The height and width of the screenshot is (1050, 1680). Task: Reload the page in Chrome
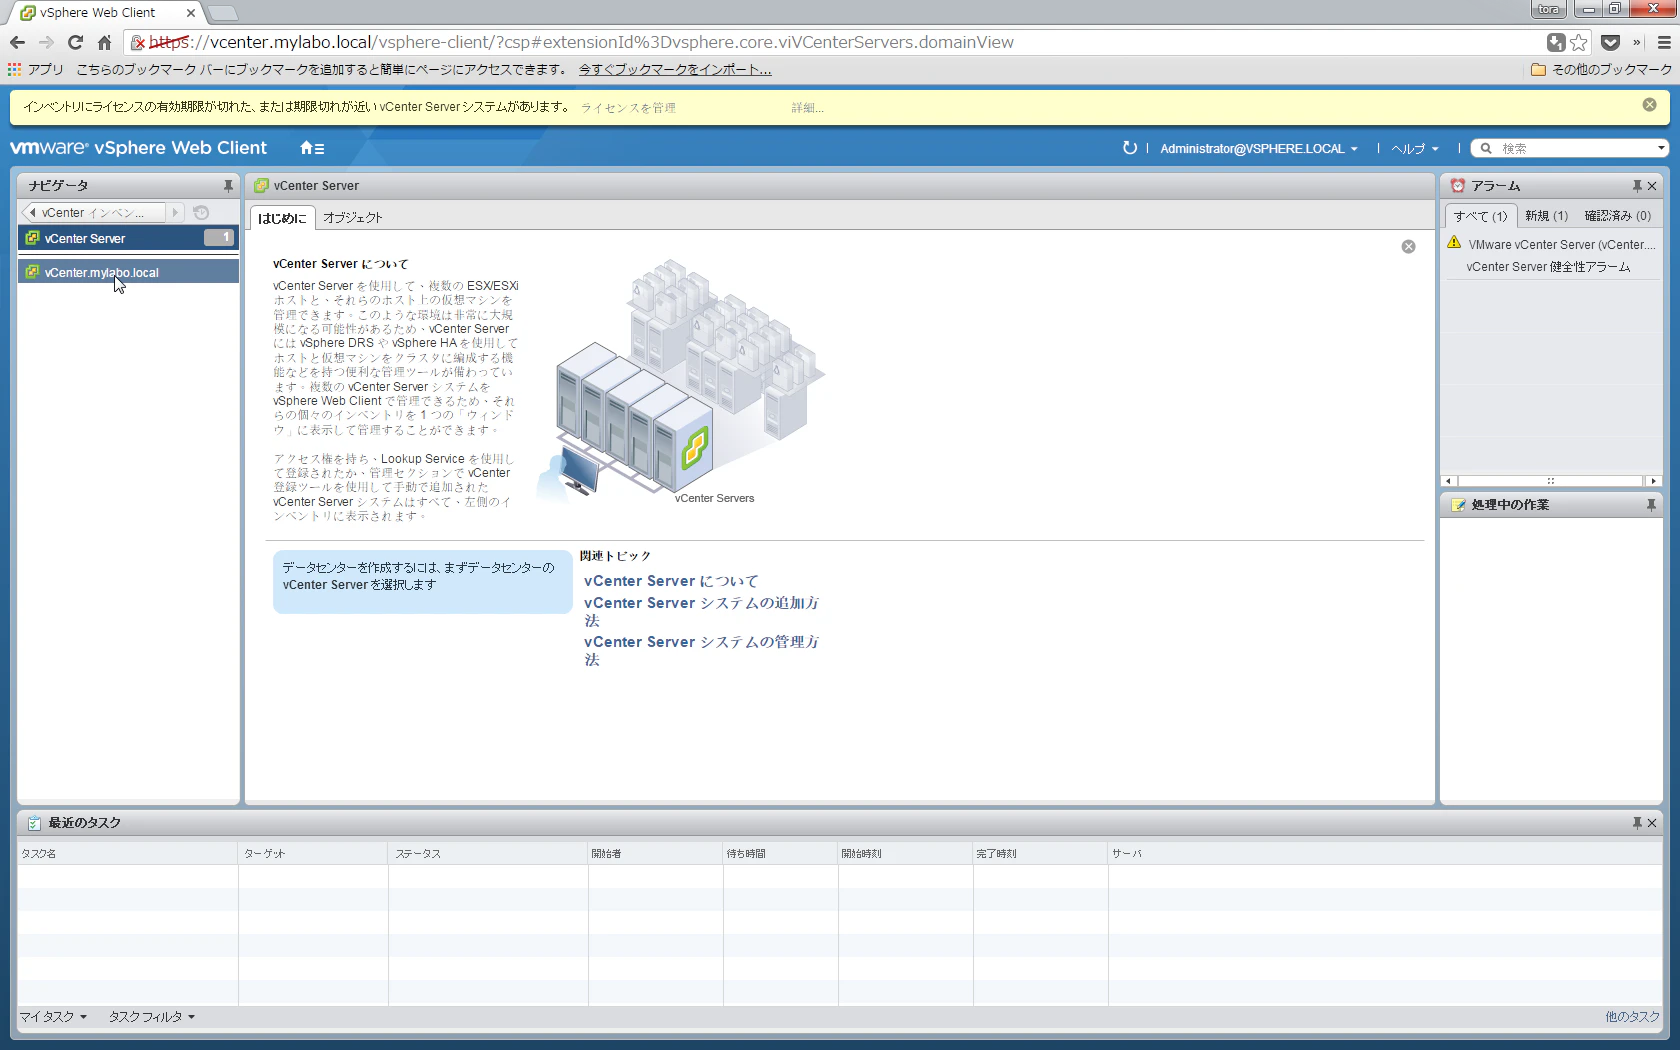click(75, 42)
